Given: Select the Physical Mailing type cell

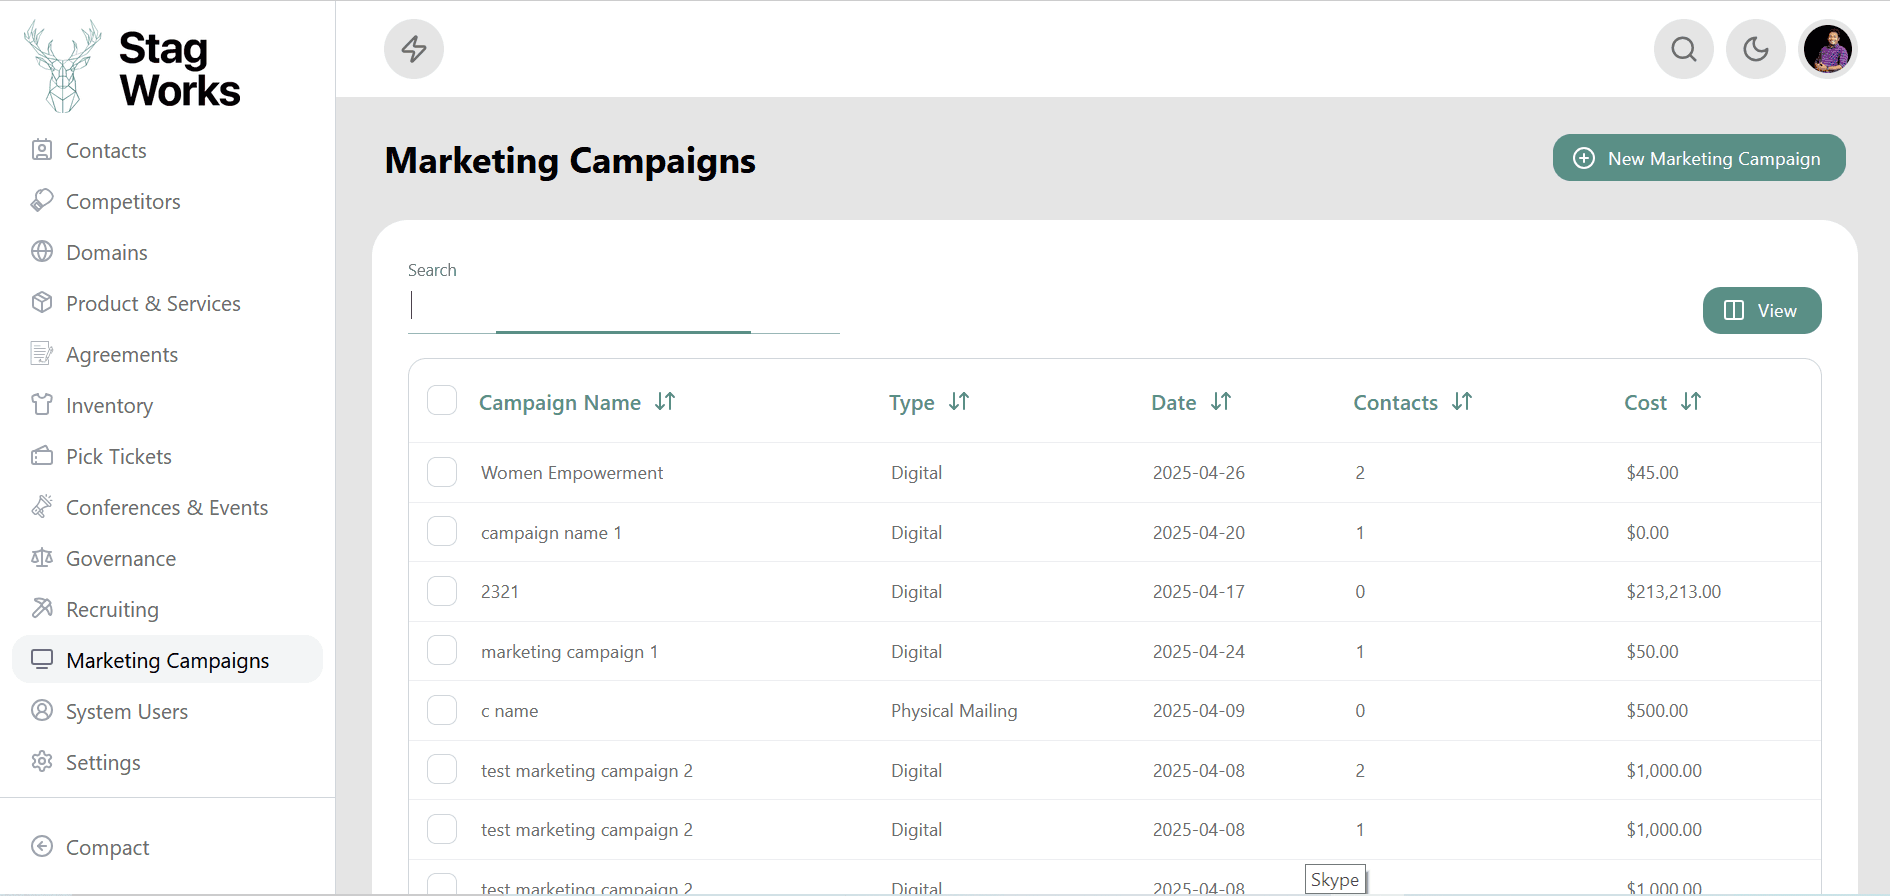Looking at the screenshot, I should [x=954, y=711].
